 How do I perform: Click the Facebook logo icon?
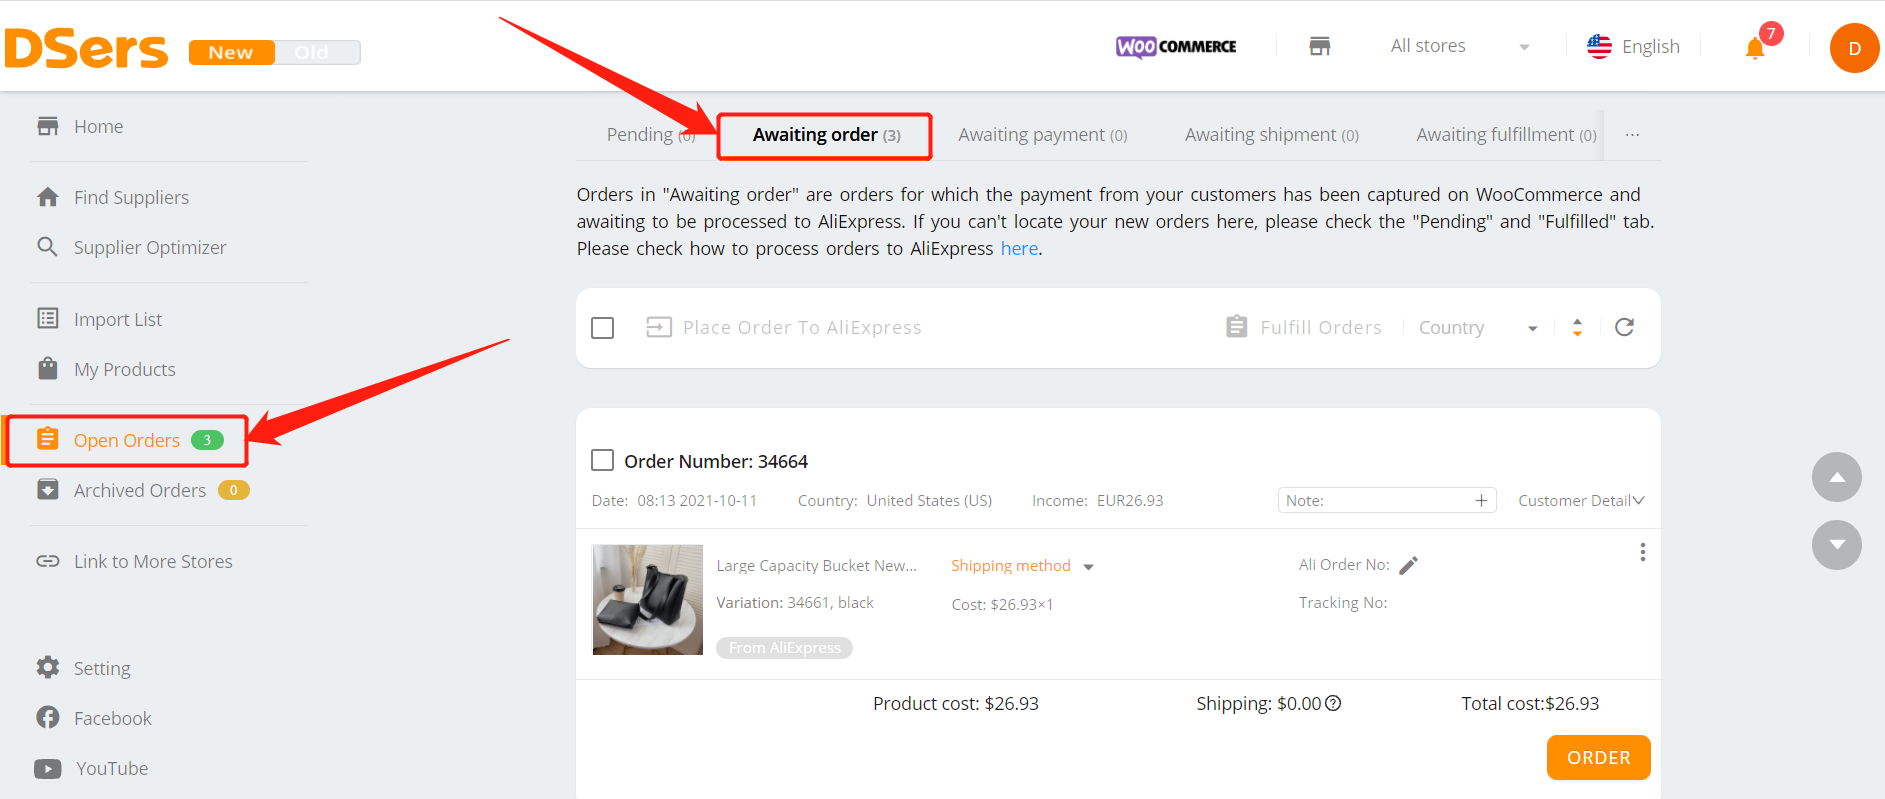tap(48, 717)
